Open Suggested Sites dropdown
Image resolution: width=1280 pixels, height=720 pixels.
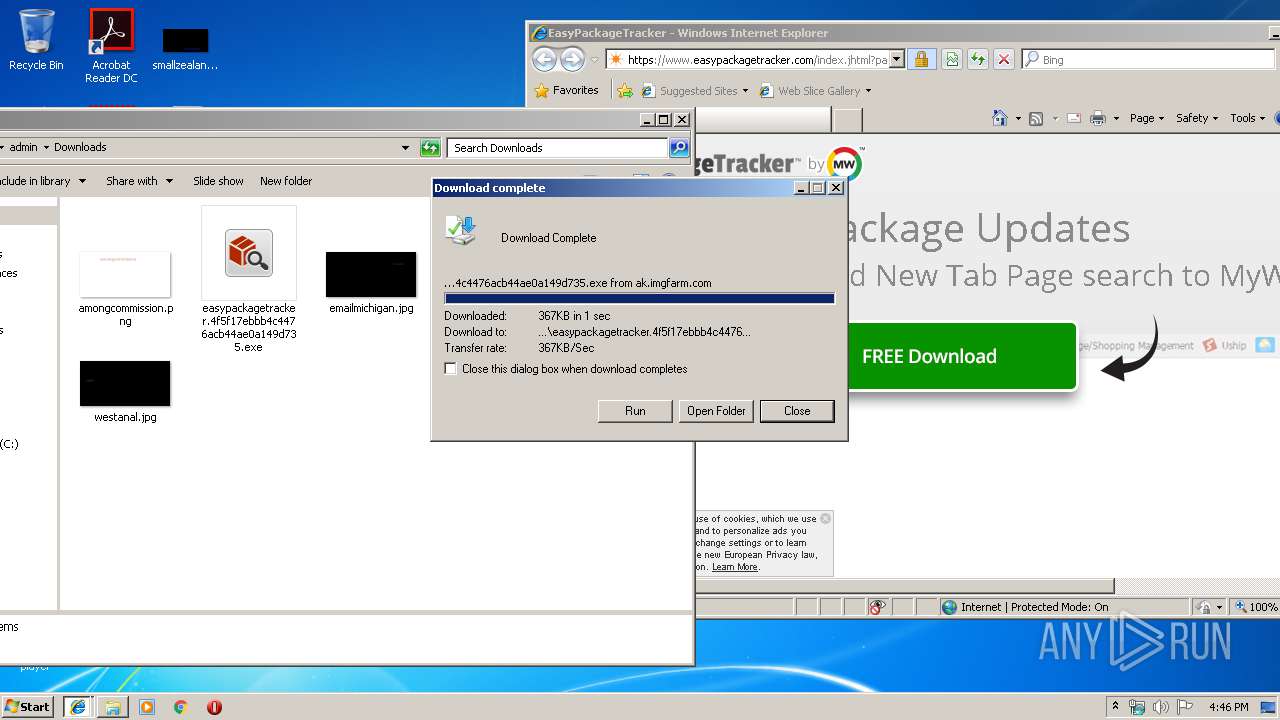click(696, 91)
